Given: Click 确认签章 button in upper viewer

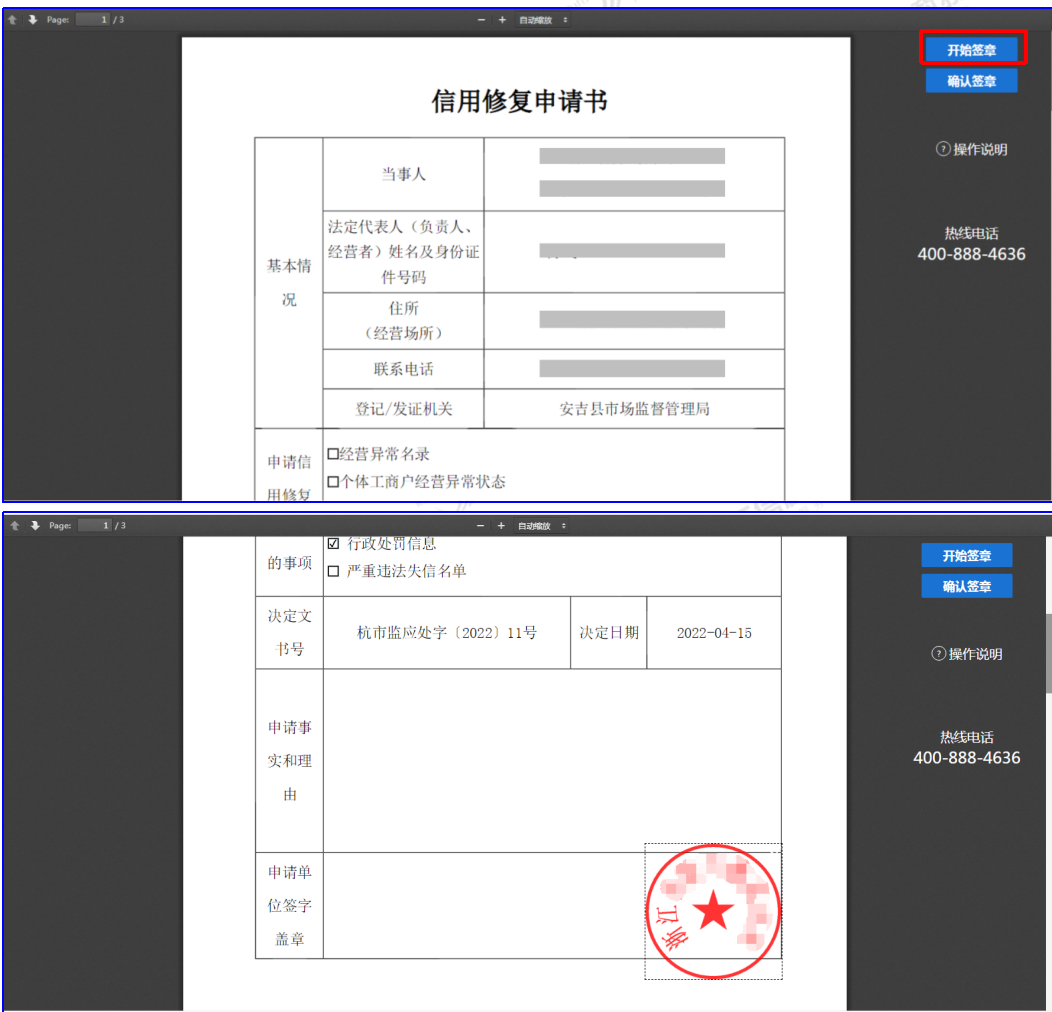Looking at the screenshot, I should [x=971, y=81].
